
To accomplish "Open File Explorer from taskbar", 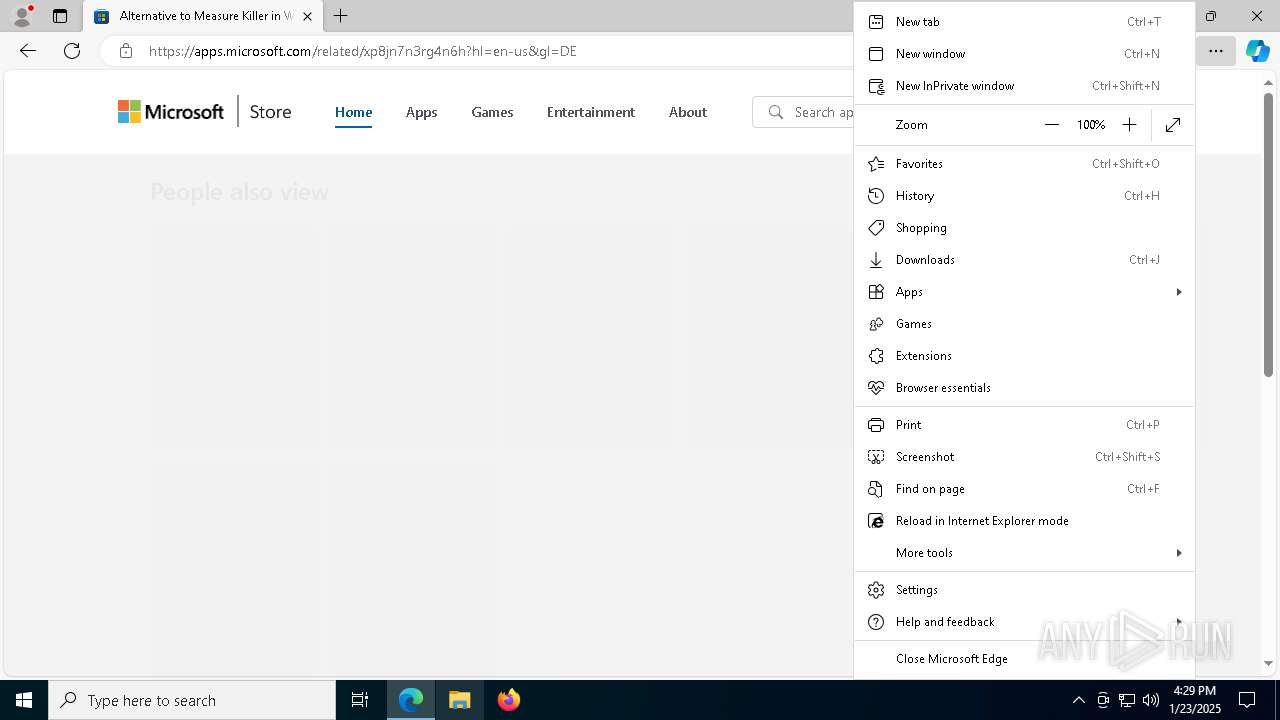I will [x=460, y=700].
